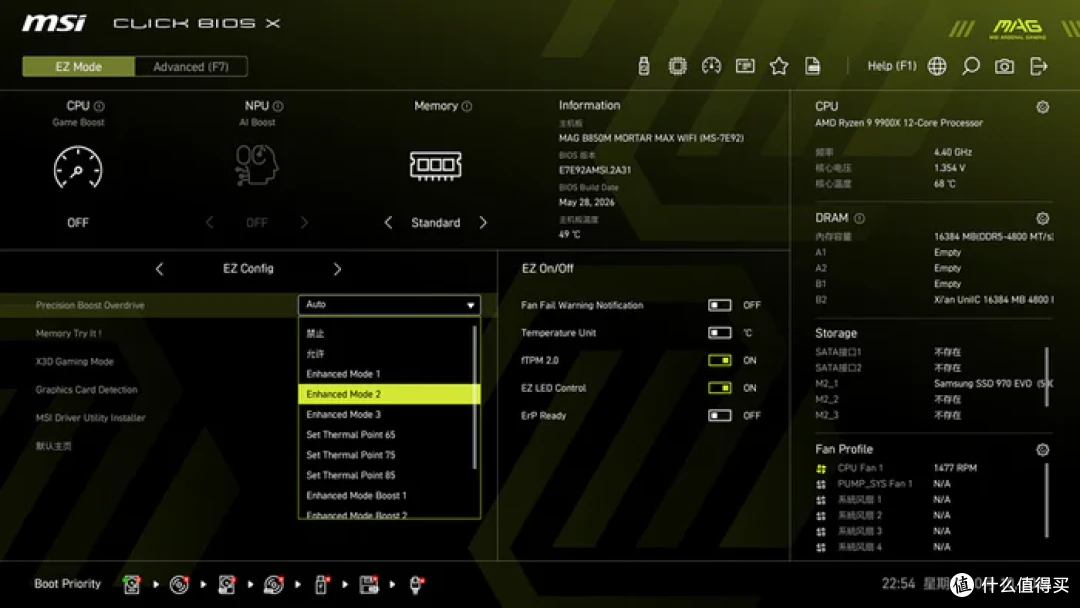Select Memory Try It! setting

pyautogui.click(x=68, y=333)
